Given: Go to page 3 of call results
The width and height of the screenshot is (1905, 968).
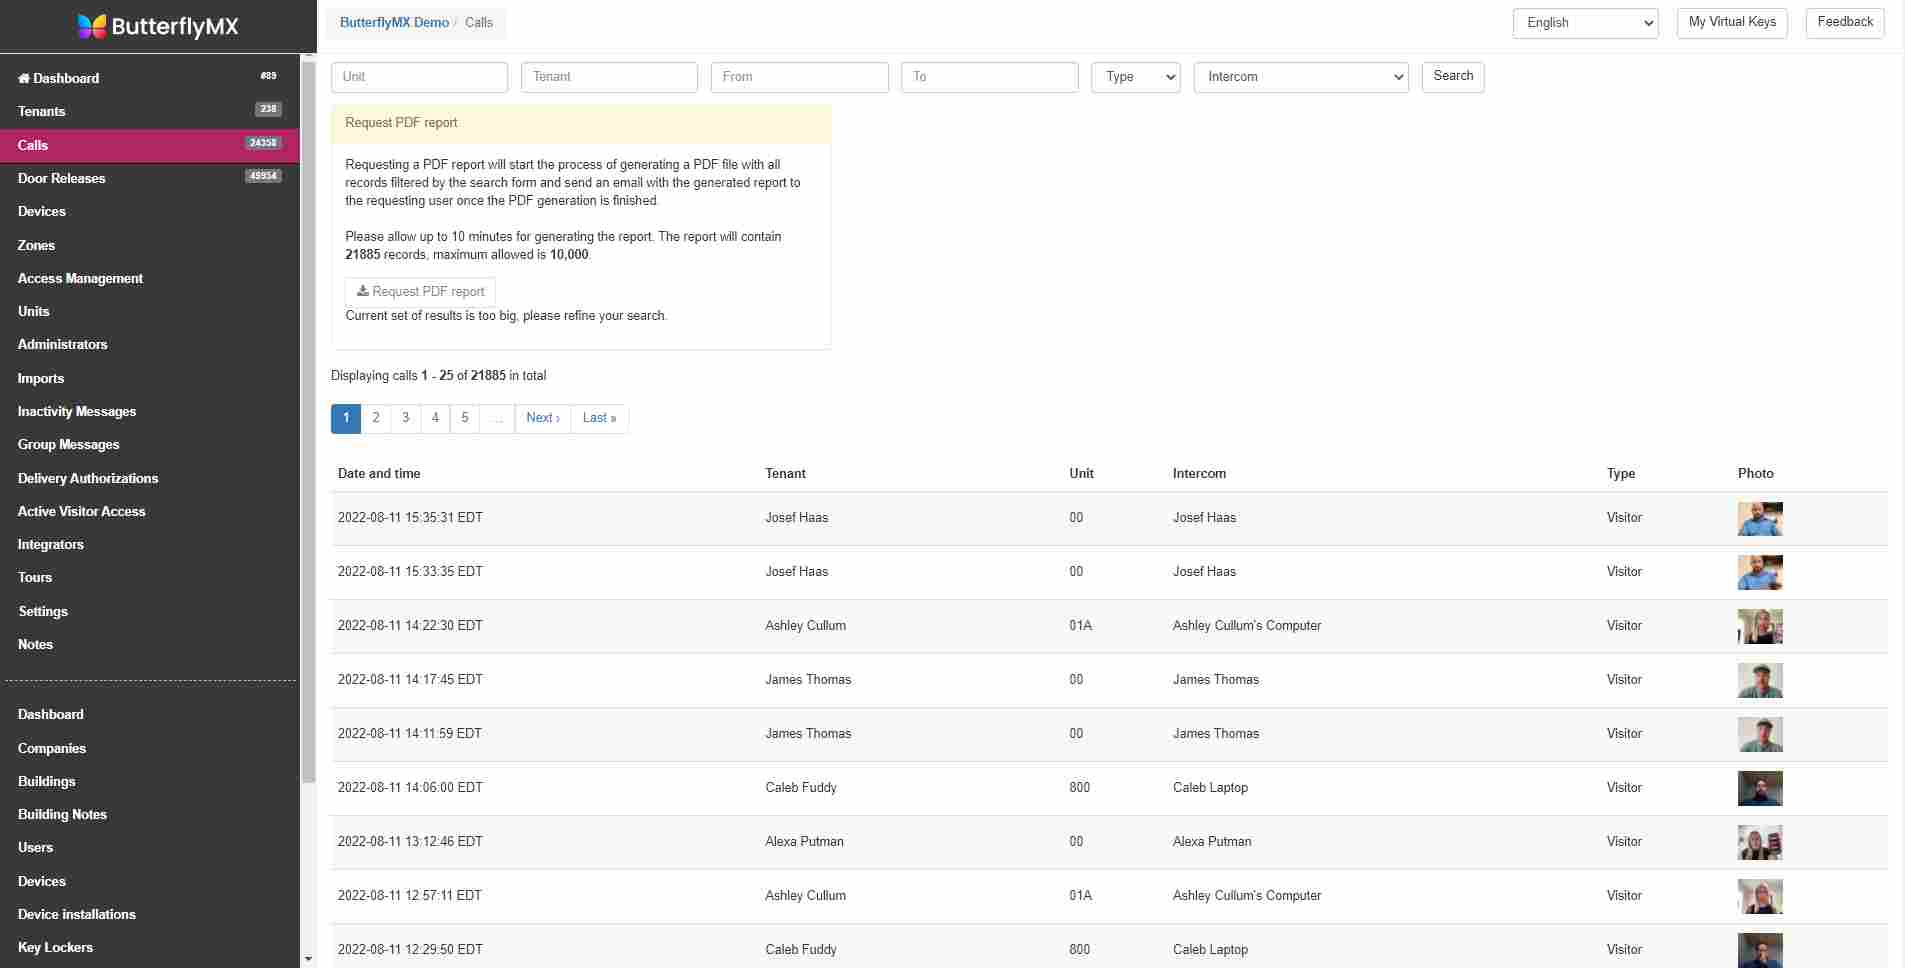Looking at the screenshot, I should tap(405, 418).
